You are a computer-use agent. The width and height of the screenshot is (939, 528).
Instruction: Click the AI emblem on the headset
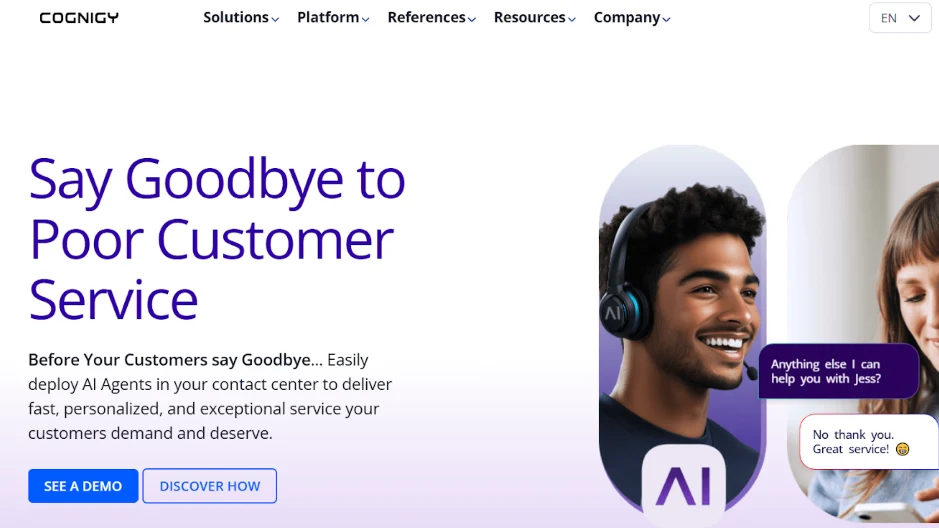(x=613, y=313)
